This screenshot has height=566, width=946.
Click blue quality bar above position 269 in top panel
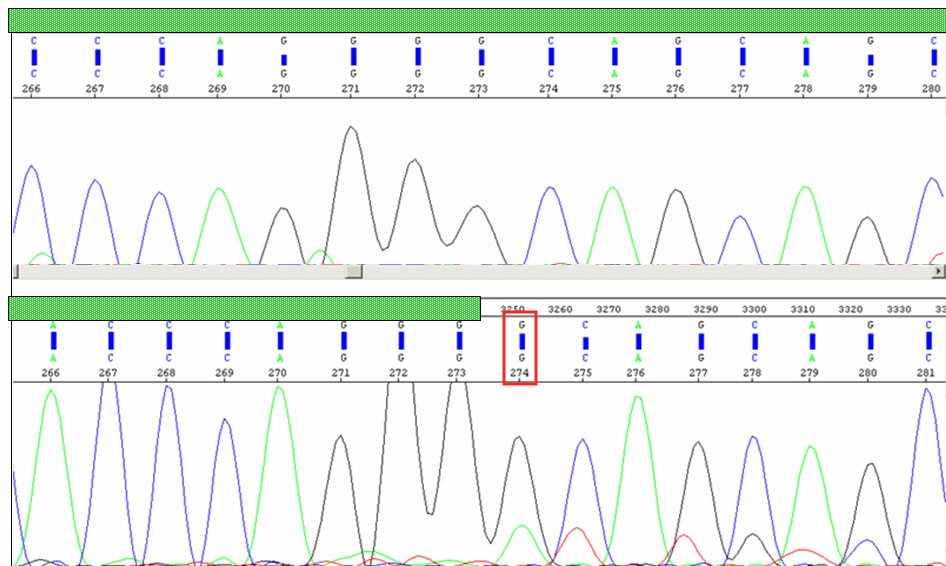220,57
